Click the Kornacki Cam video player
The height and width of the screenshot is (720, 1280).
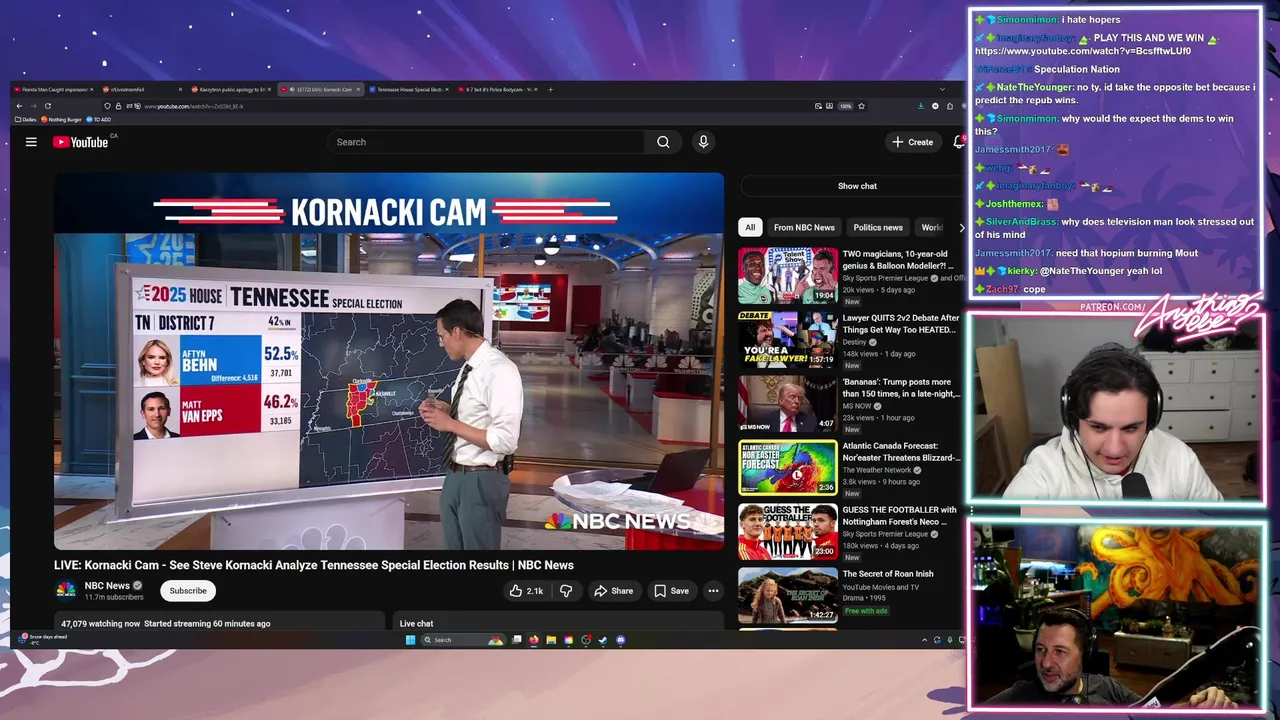pyautogui.click(x=389, y=362)
